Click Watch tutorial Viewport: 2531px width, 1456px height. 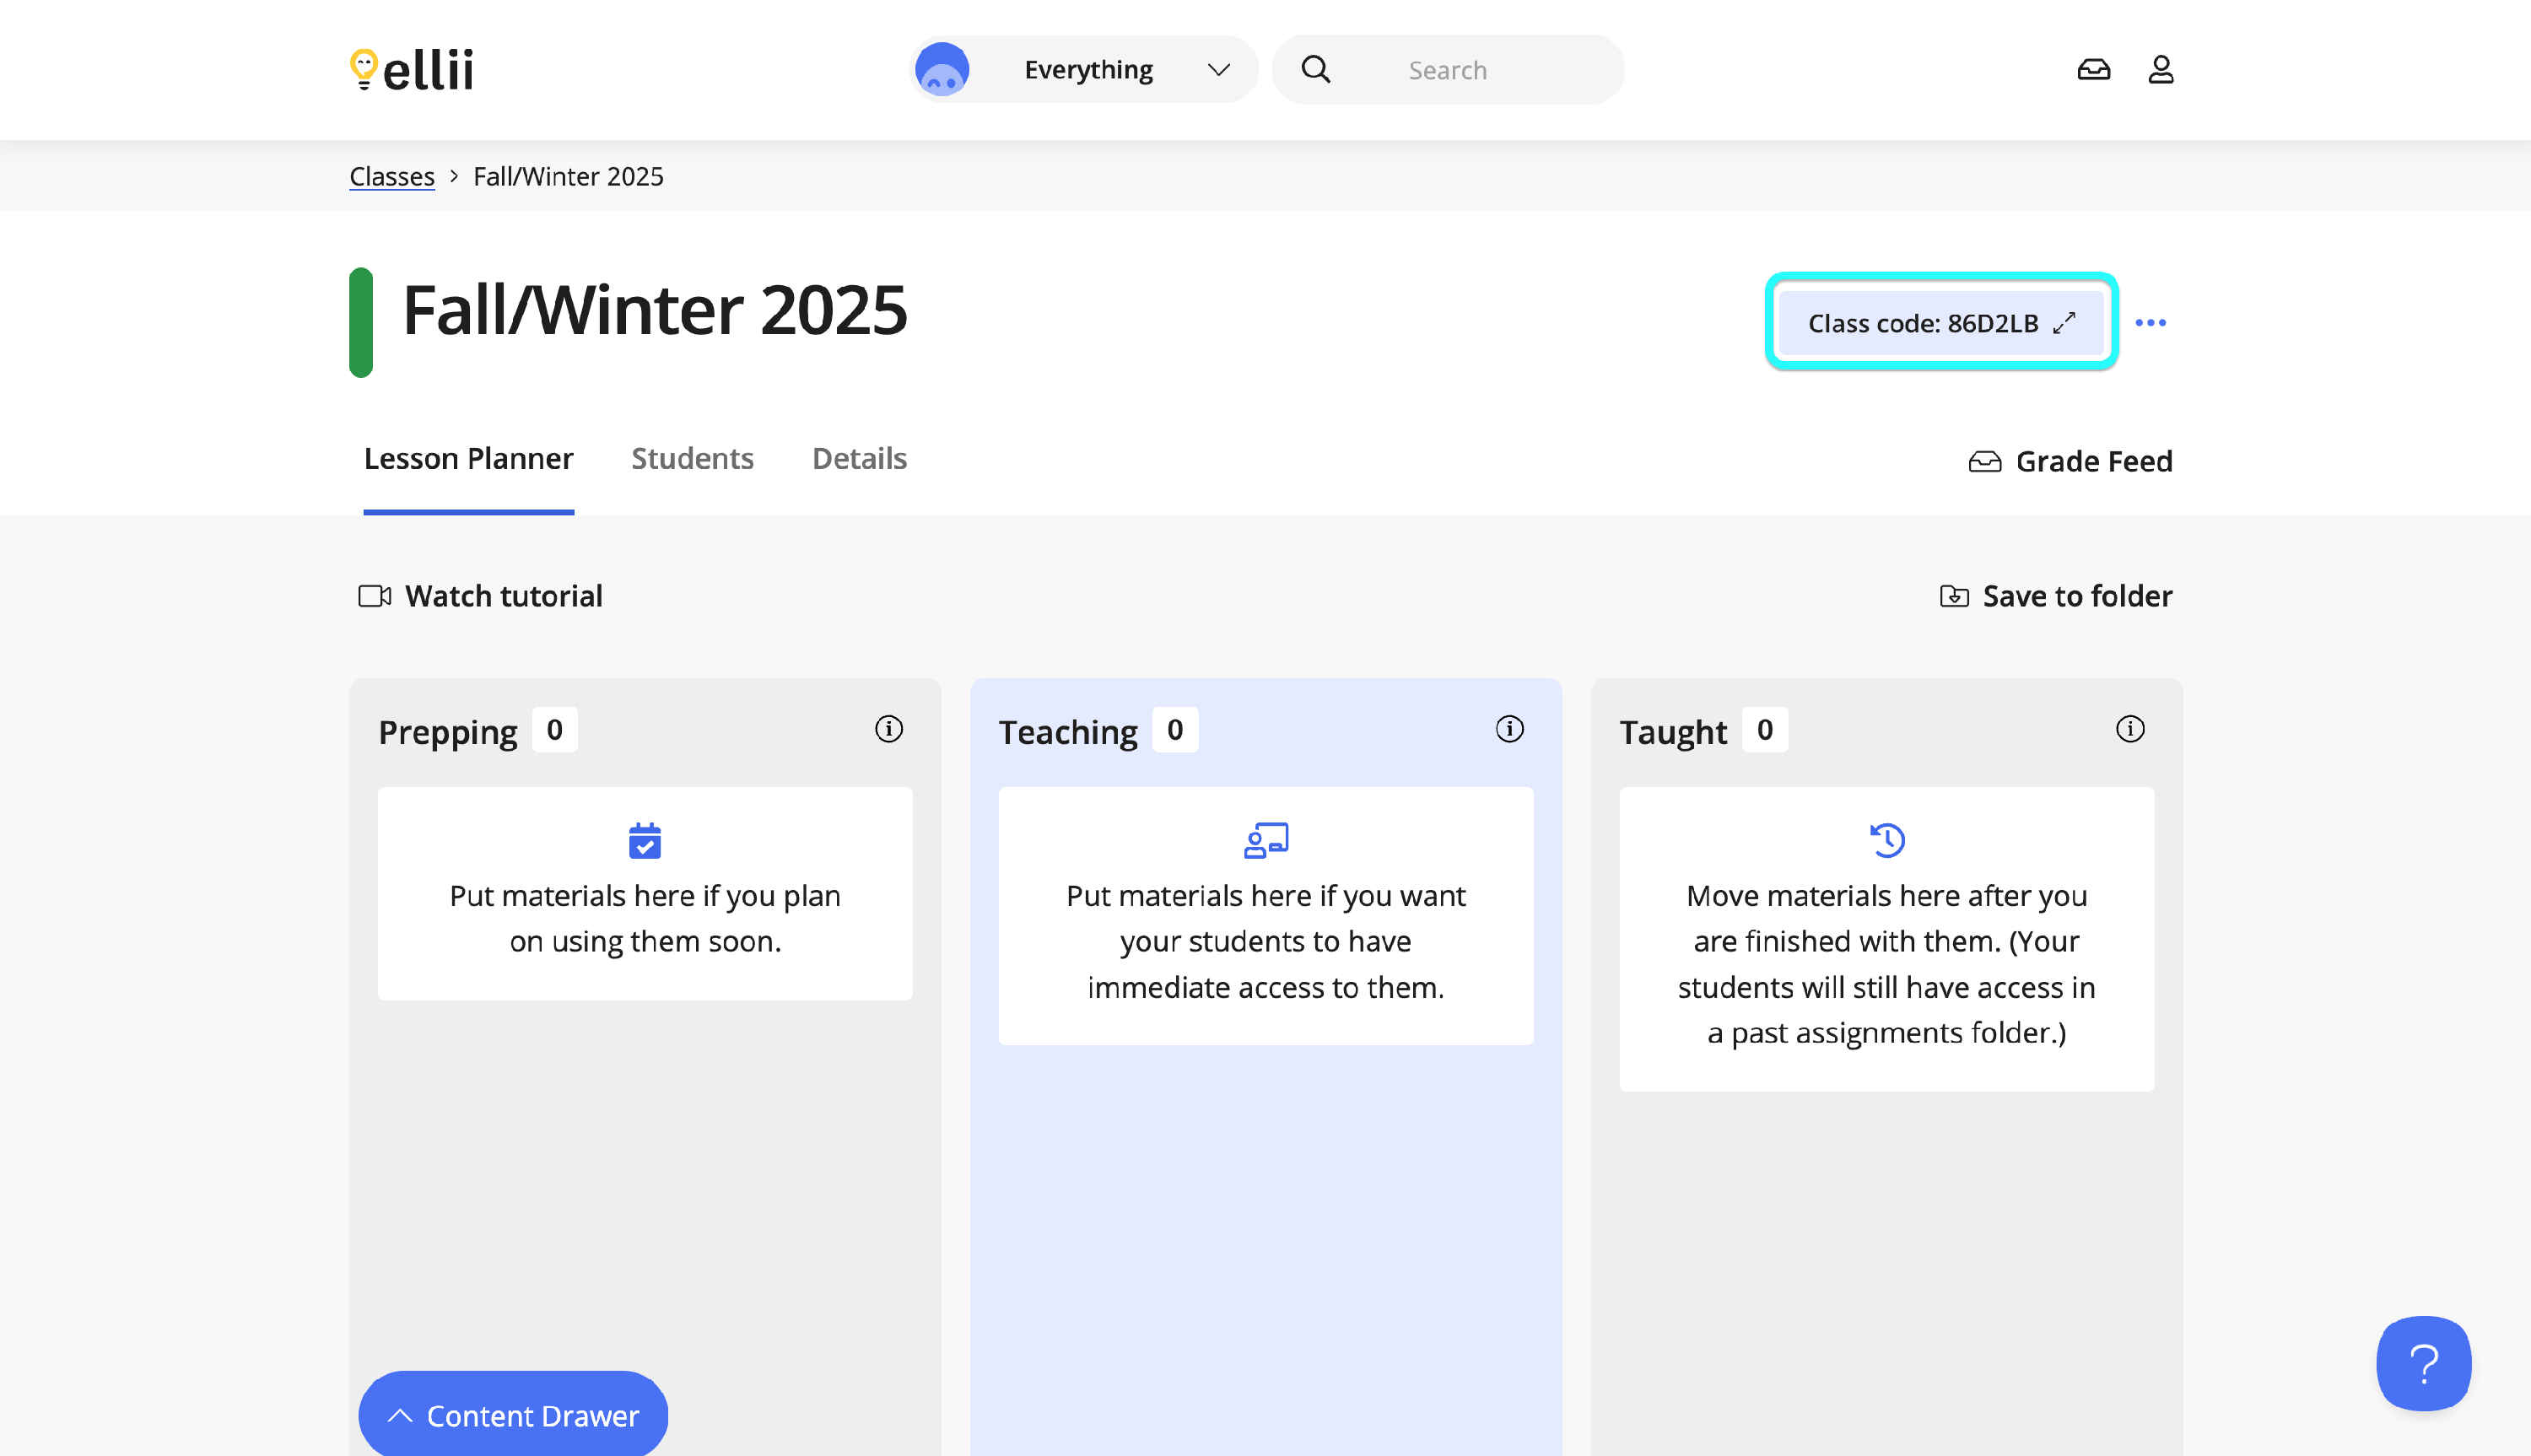click(481, 596)
